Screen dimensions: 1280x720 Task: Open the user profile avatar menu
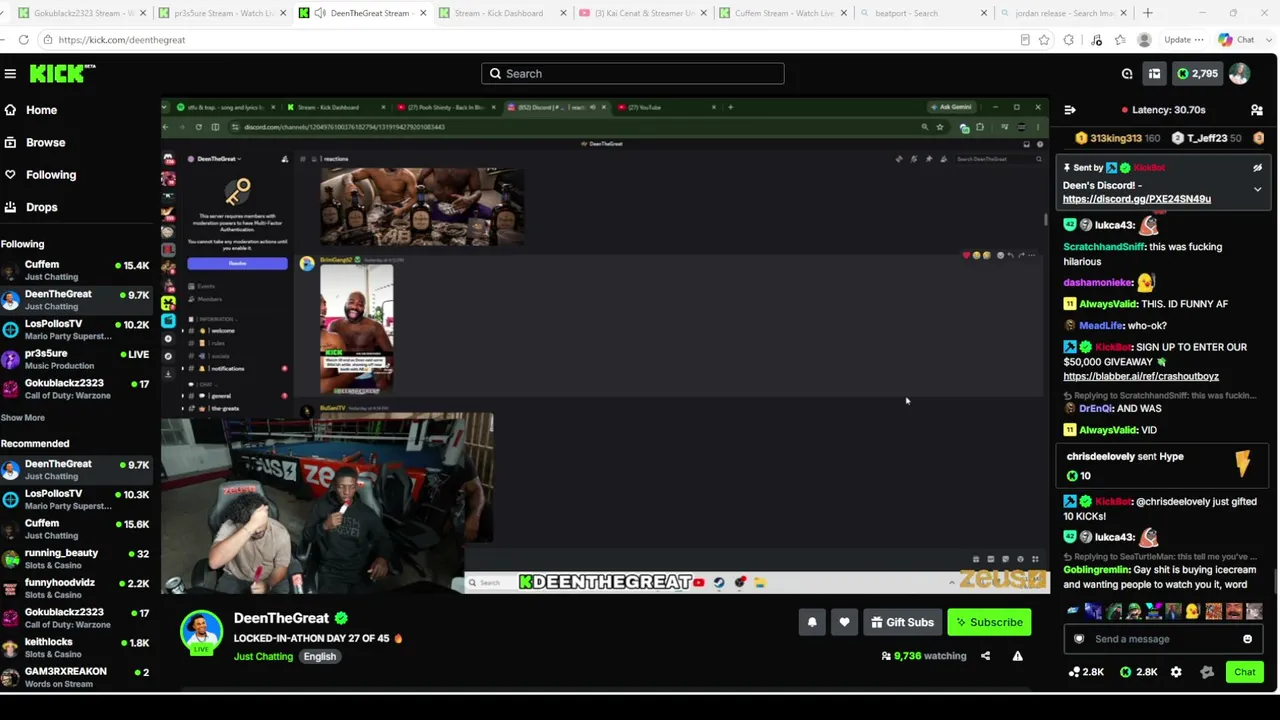(x=1239, y=73)
